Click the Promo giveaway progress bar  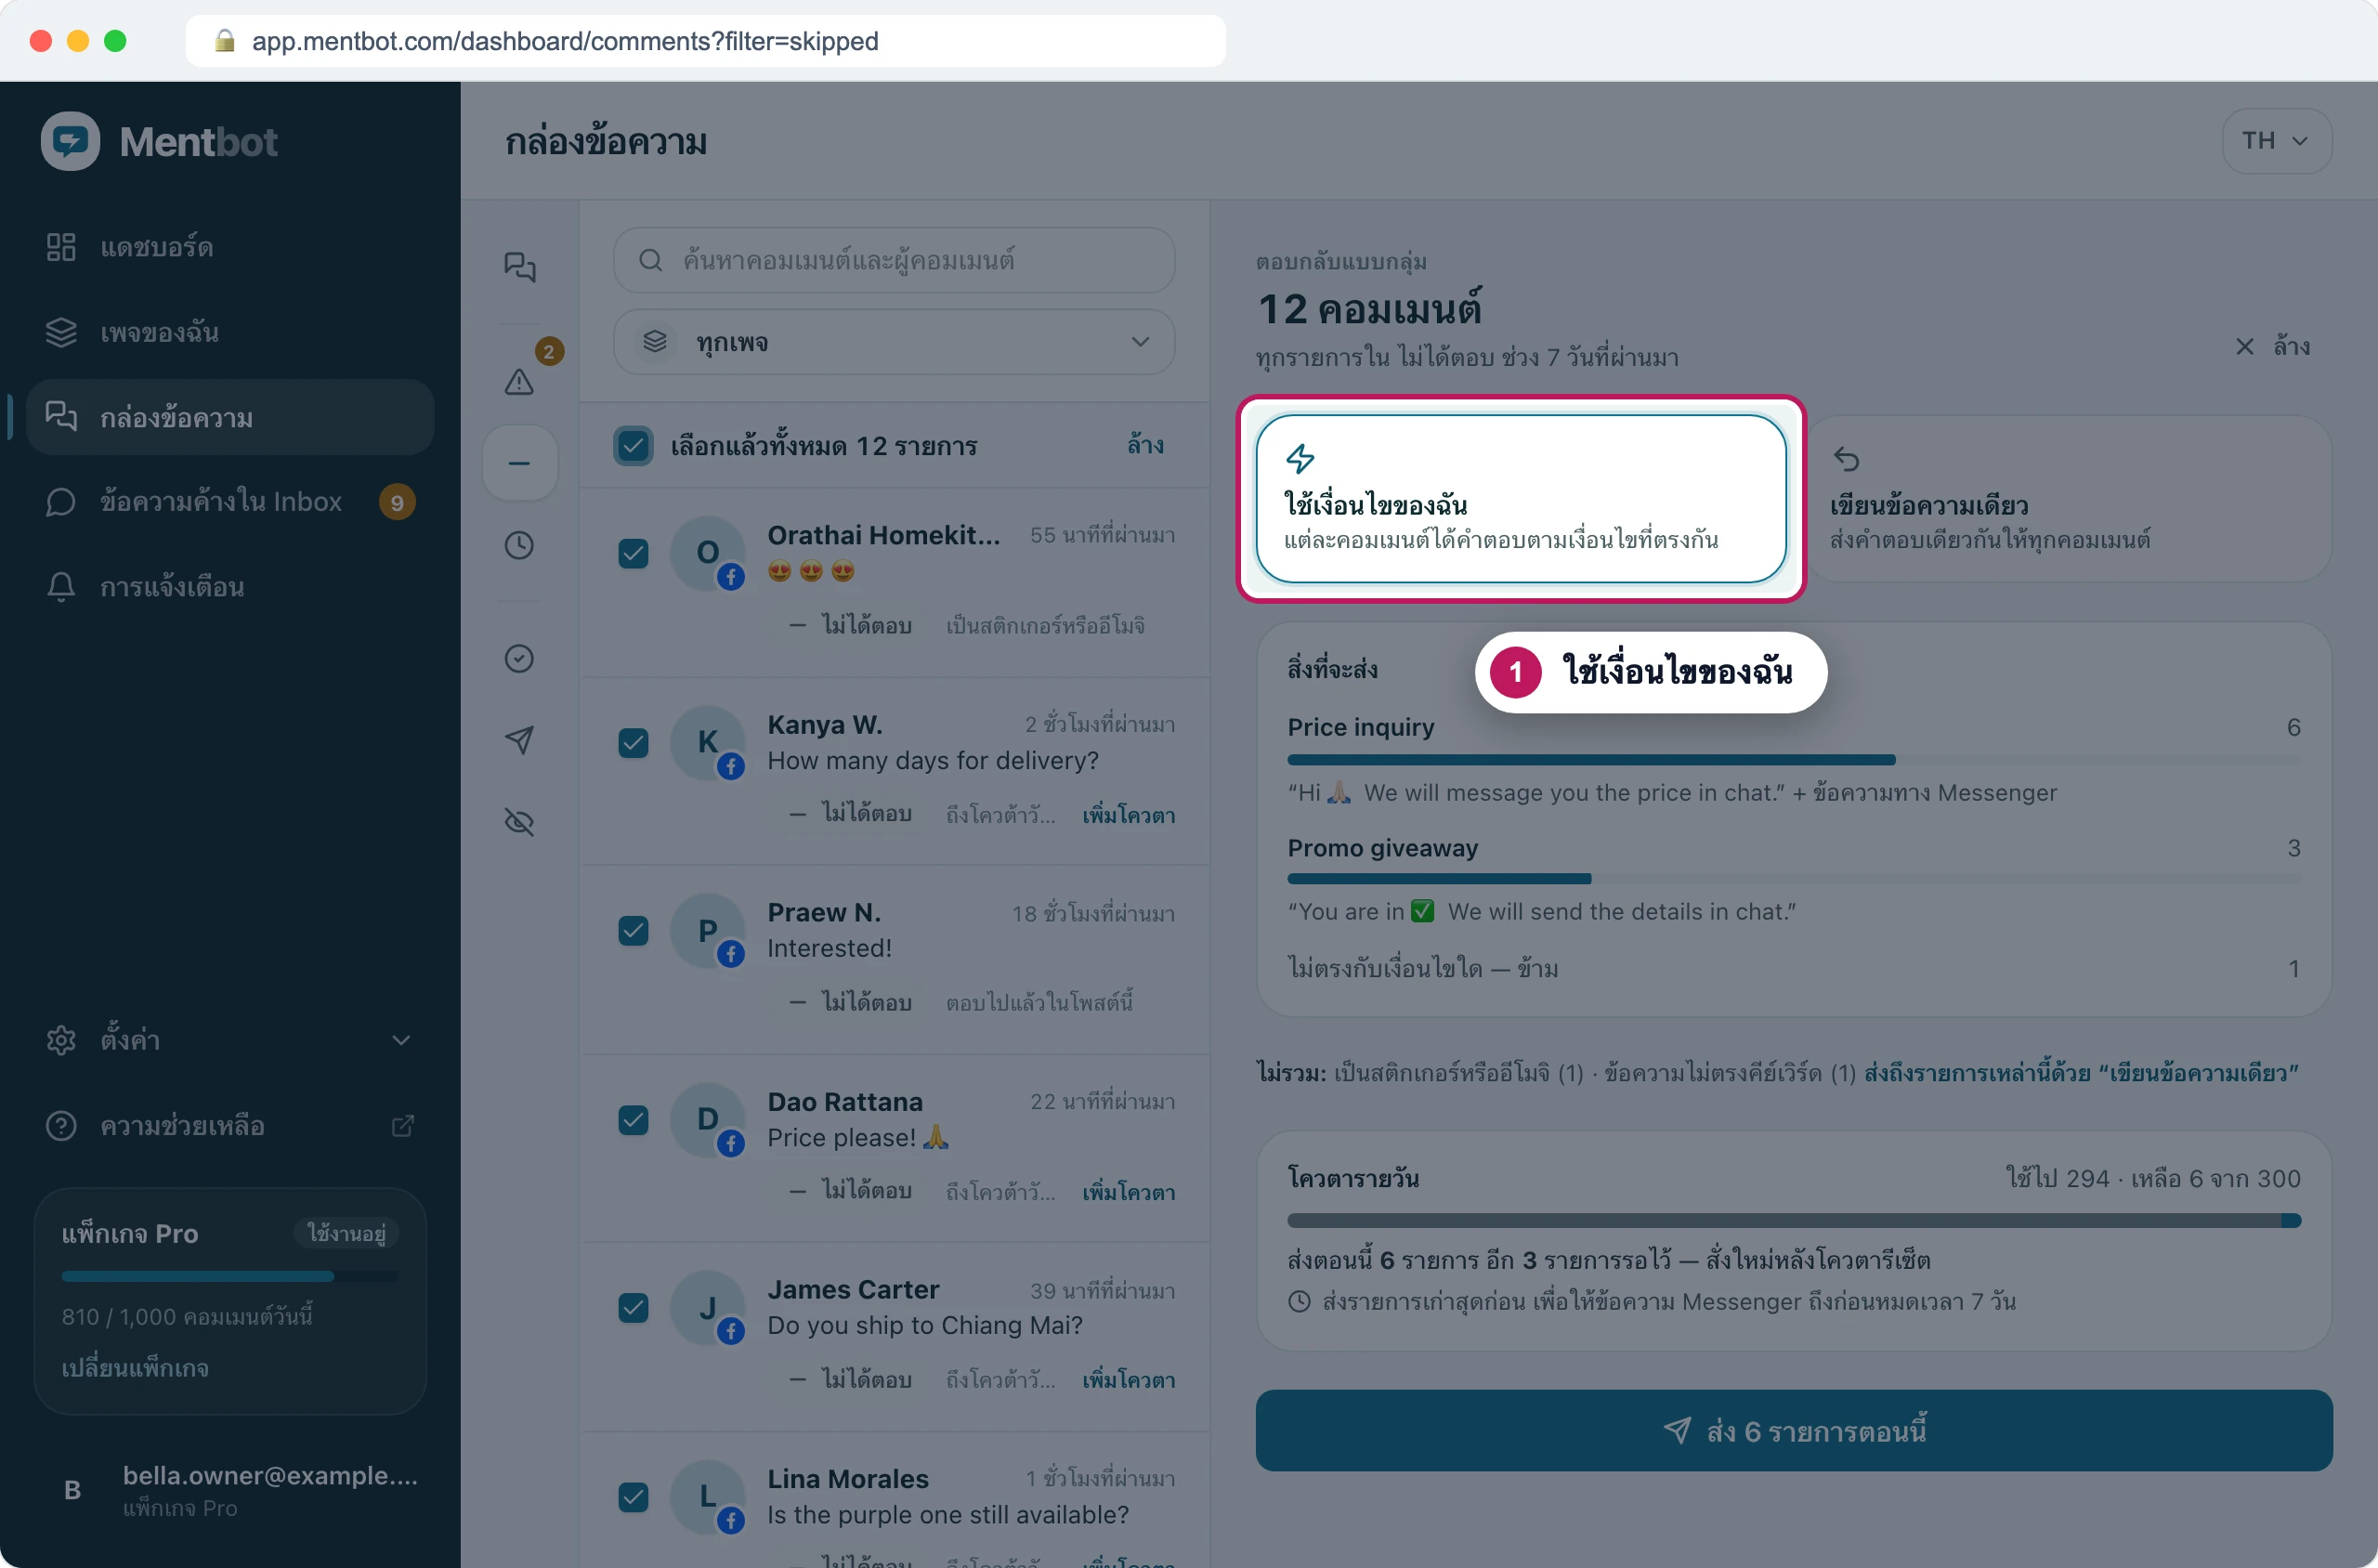click(1794, 879)
